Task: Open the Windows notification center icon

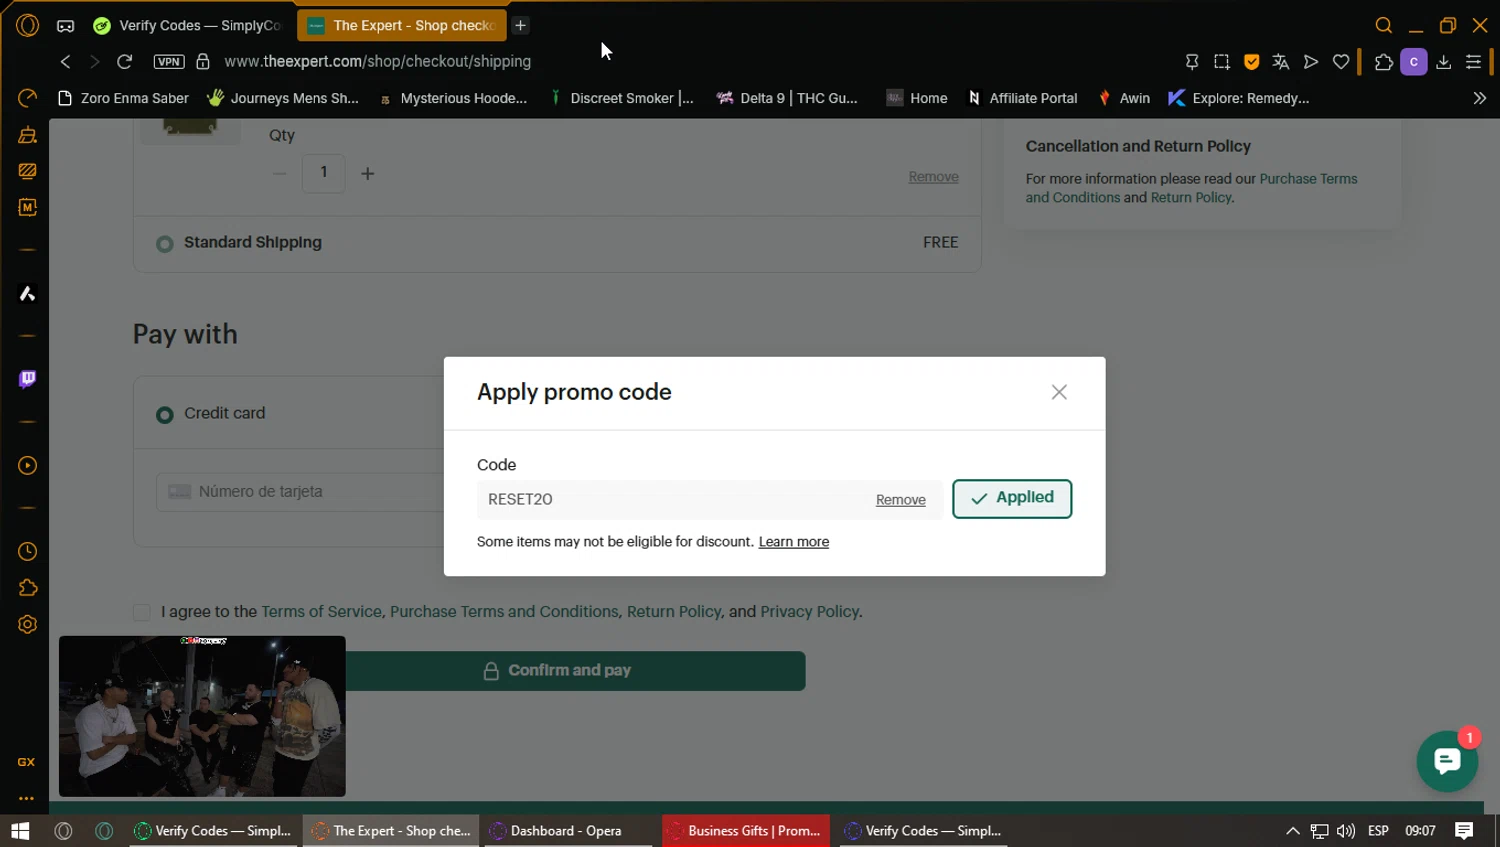Action: click(1464, 831)
